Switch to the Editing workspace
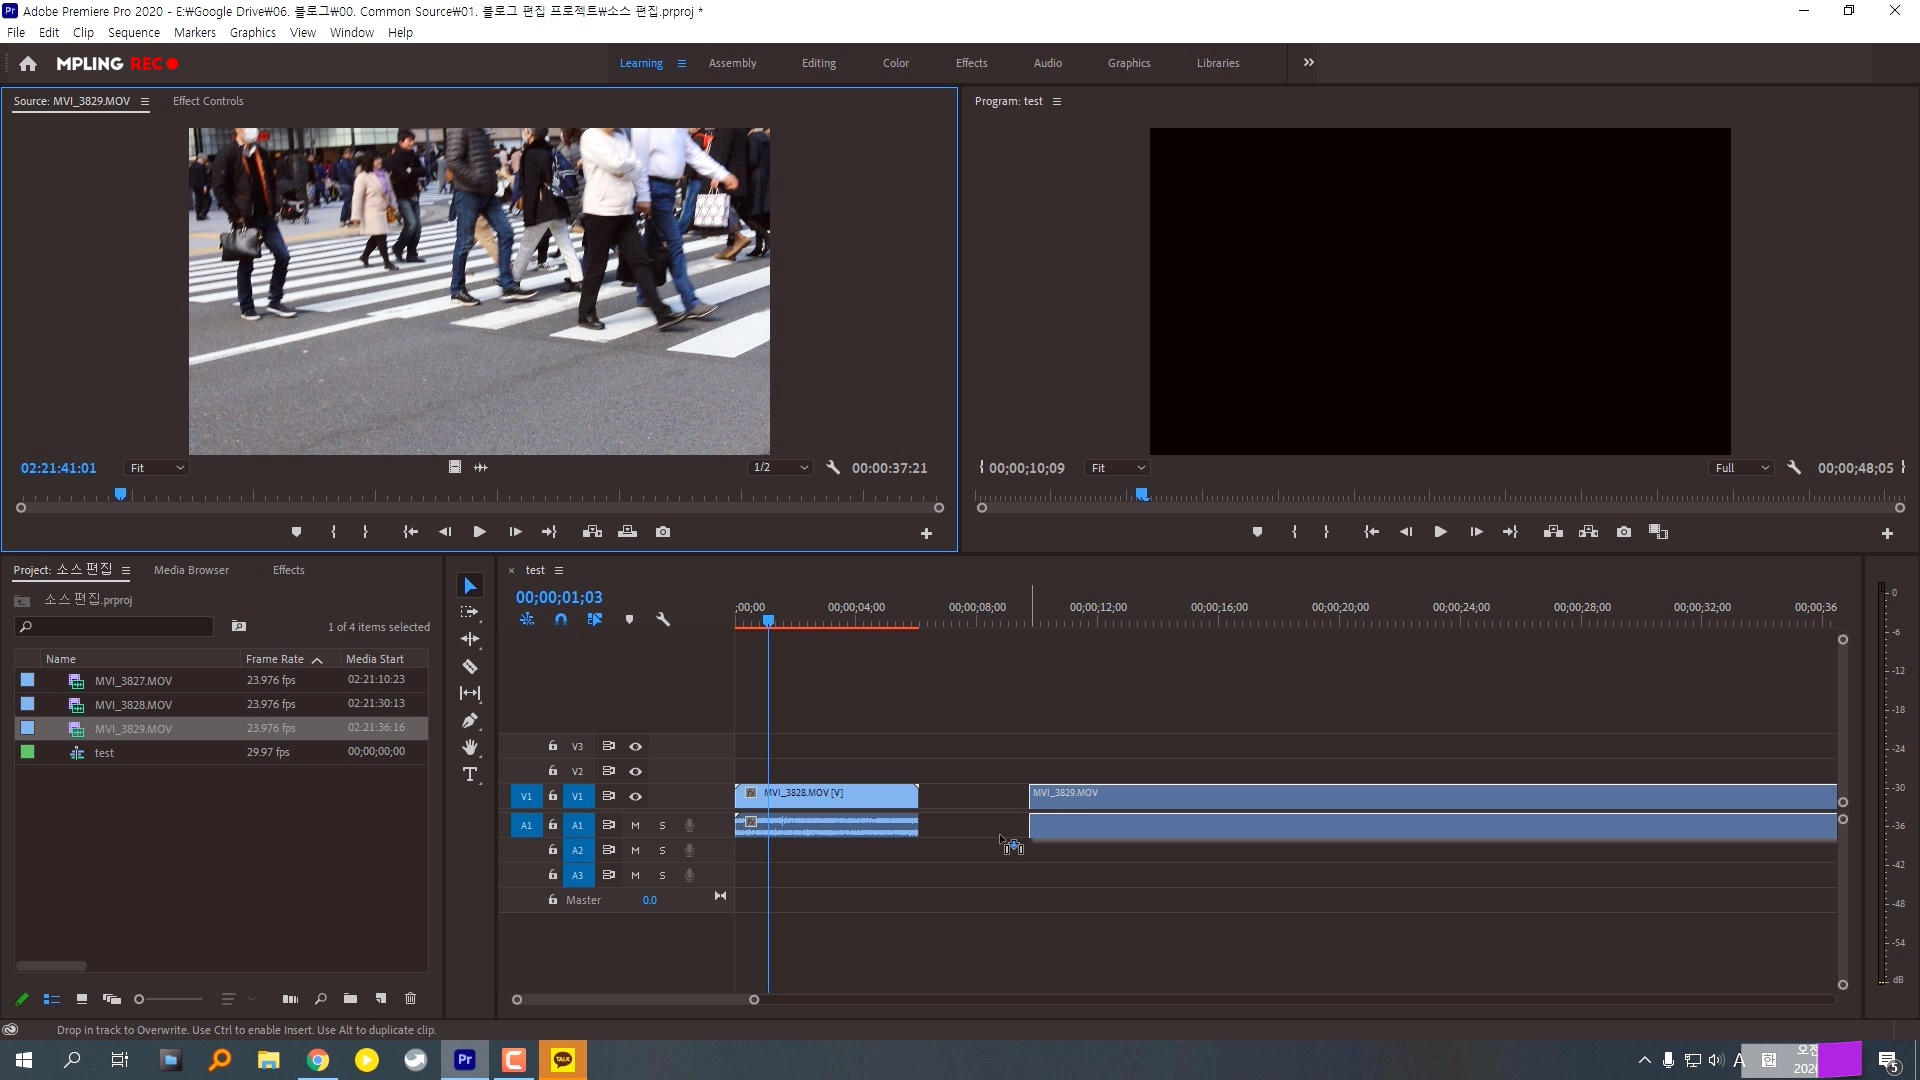Viewport: 1920px width, 1080px height. [818, 63]
